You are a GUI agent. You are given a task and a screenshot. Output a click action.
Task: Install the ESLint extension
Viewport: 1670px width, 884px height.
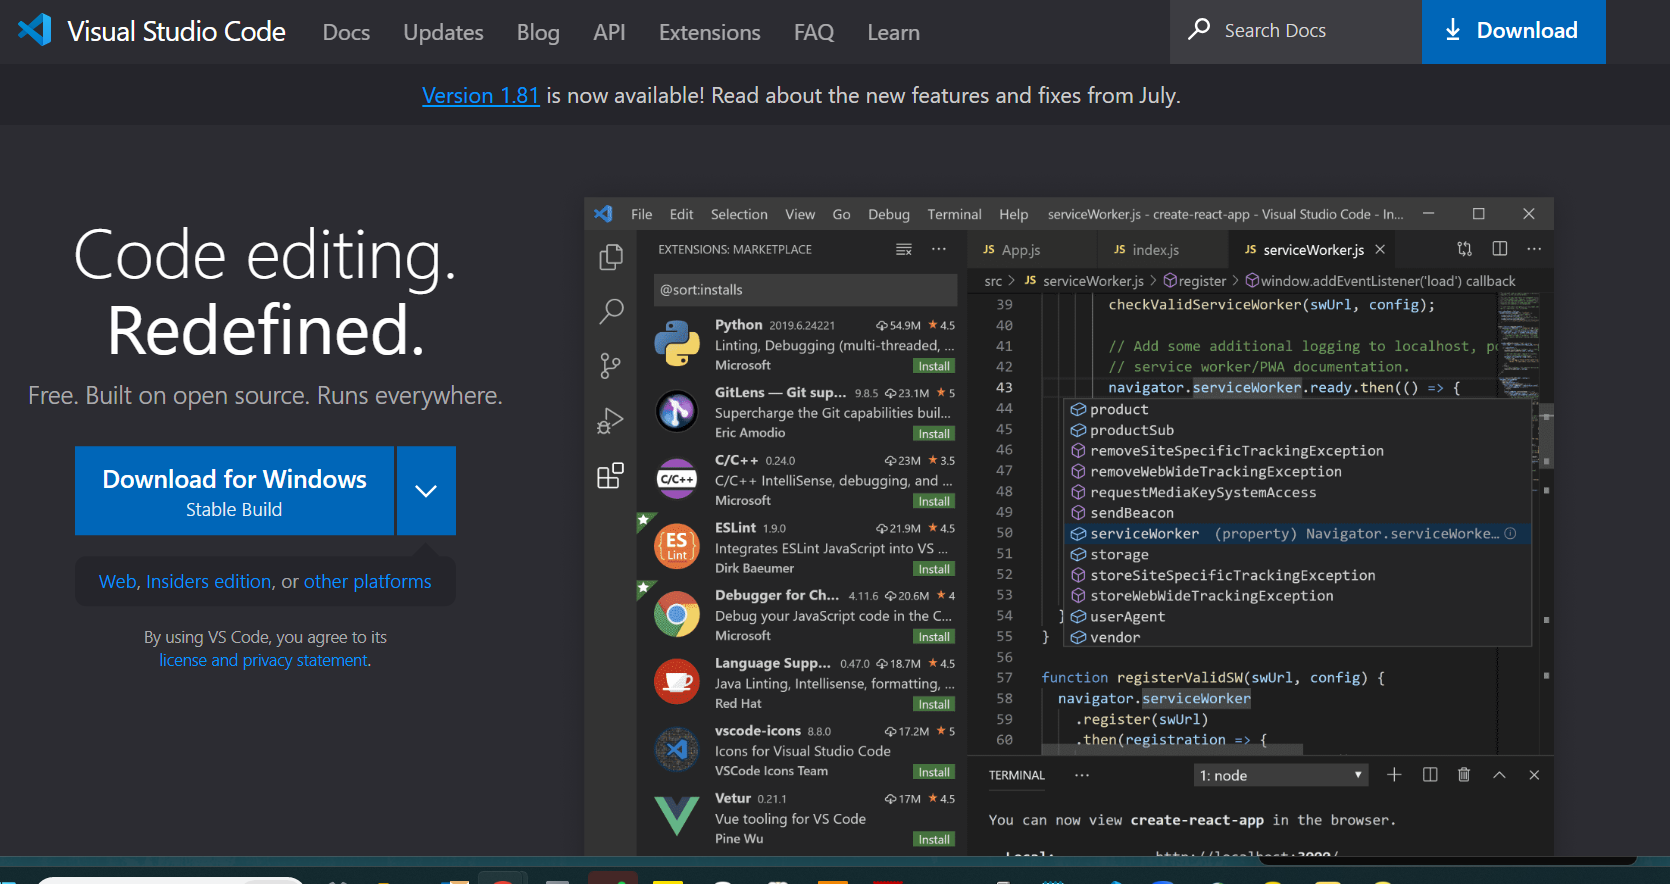934,569
